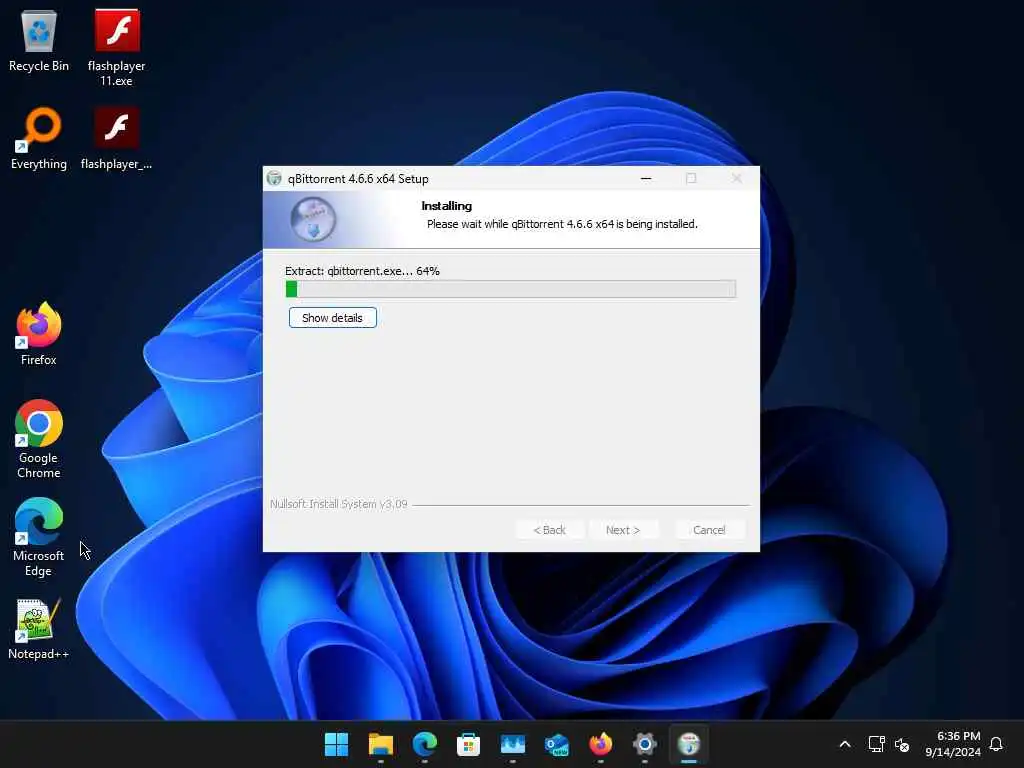The width and height of the screenshot is (1024, 768).
Task: Click the Show details button
Action: point(332,318)
